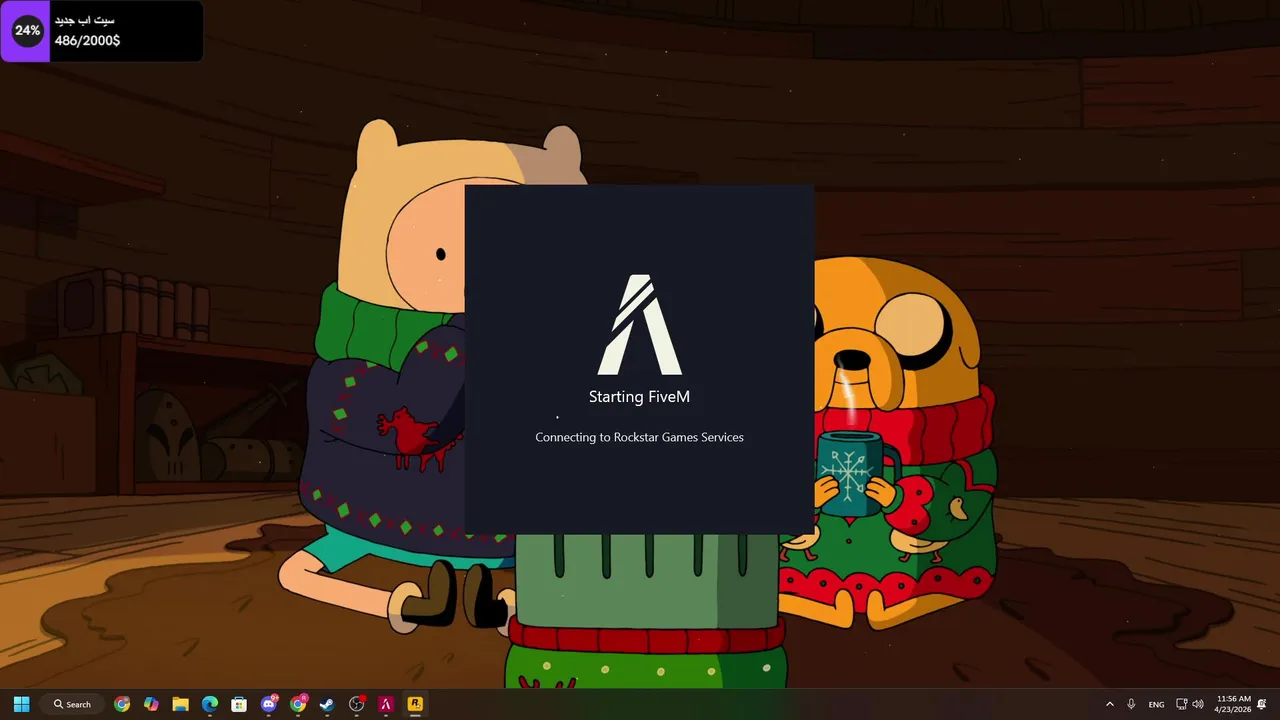Click the 24% progress circle in overlay
Image resolution: width=1280 pixels, height=720 pixels.
(x=27, y=31)
